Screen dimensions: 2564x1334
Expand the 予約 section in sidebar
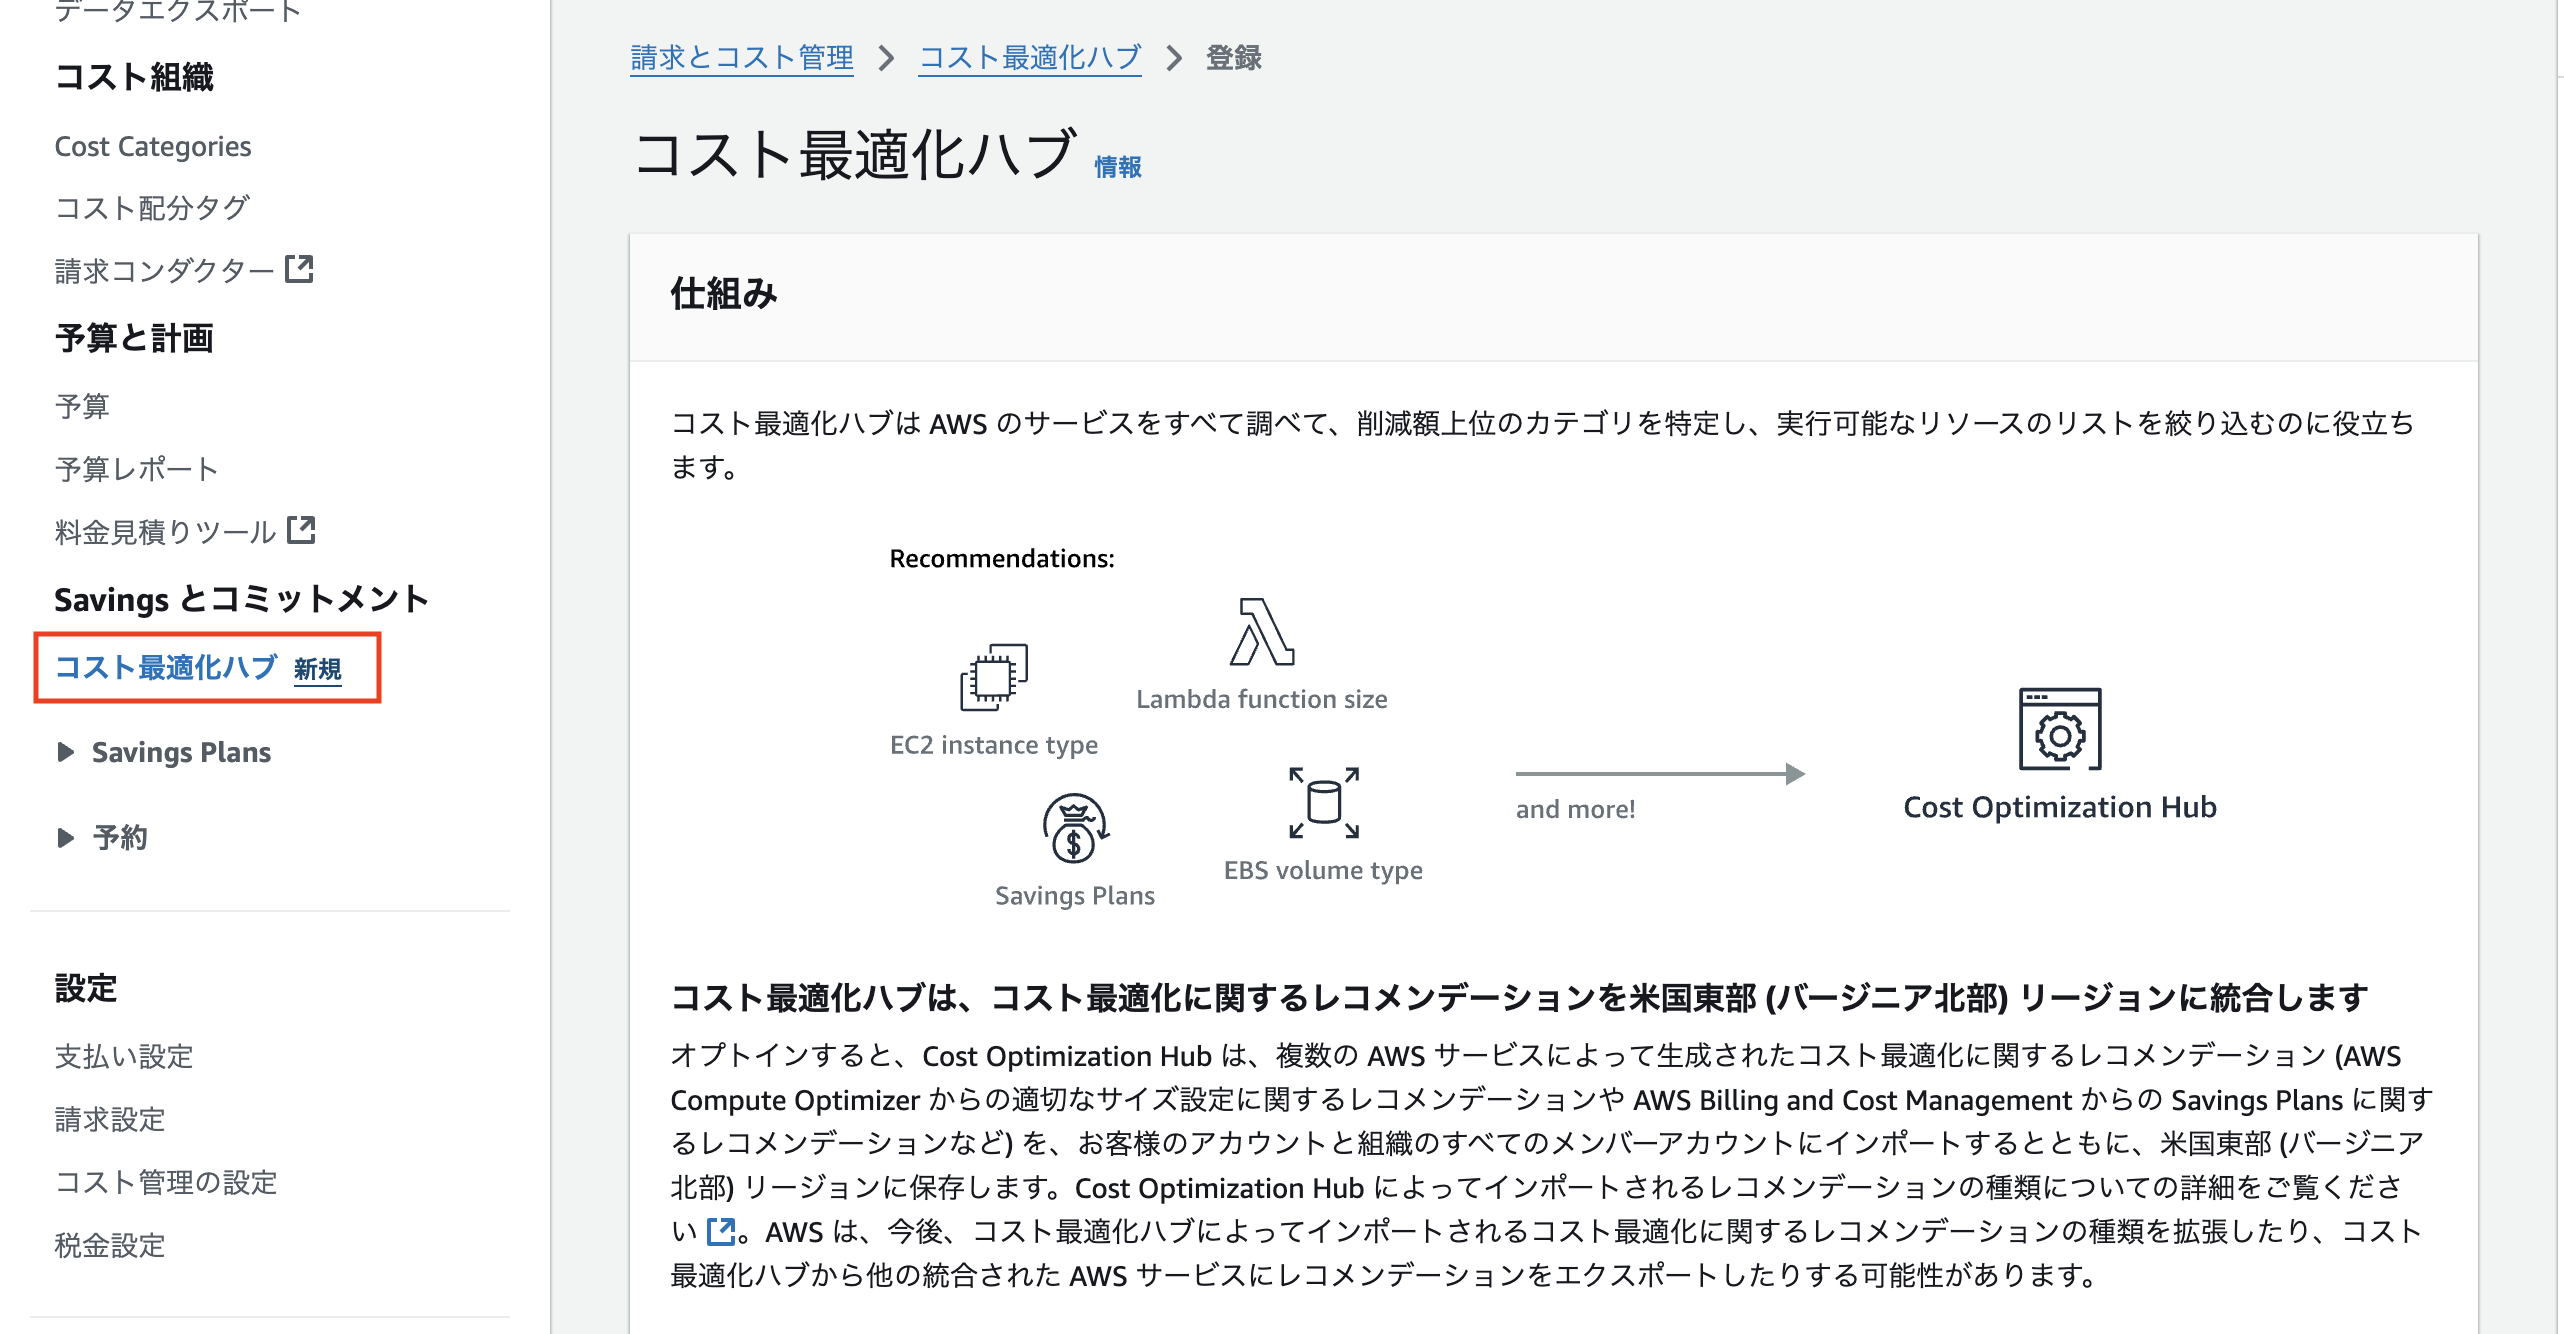pos(66,837)
